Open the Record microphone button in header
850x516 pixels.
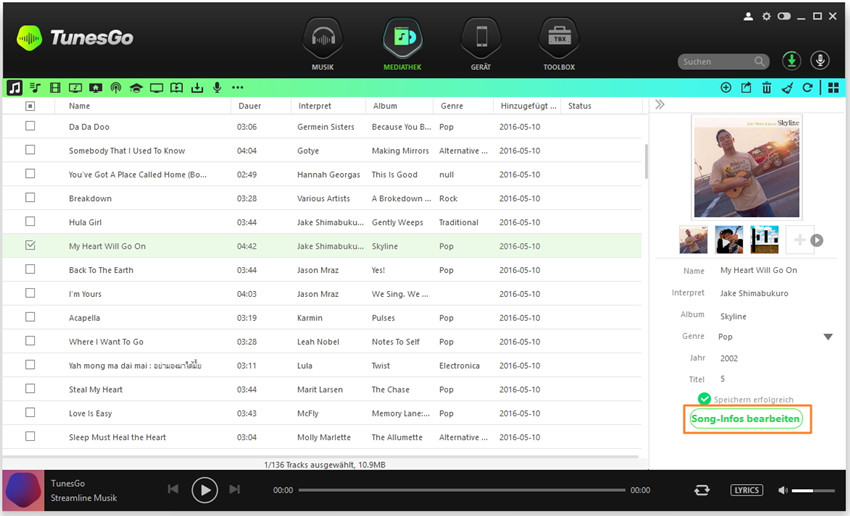tap(820, 60)
